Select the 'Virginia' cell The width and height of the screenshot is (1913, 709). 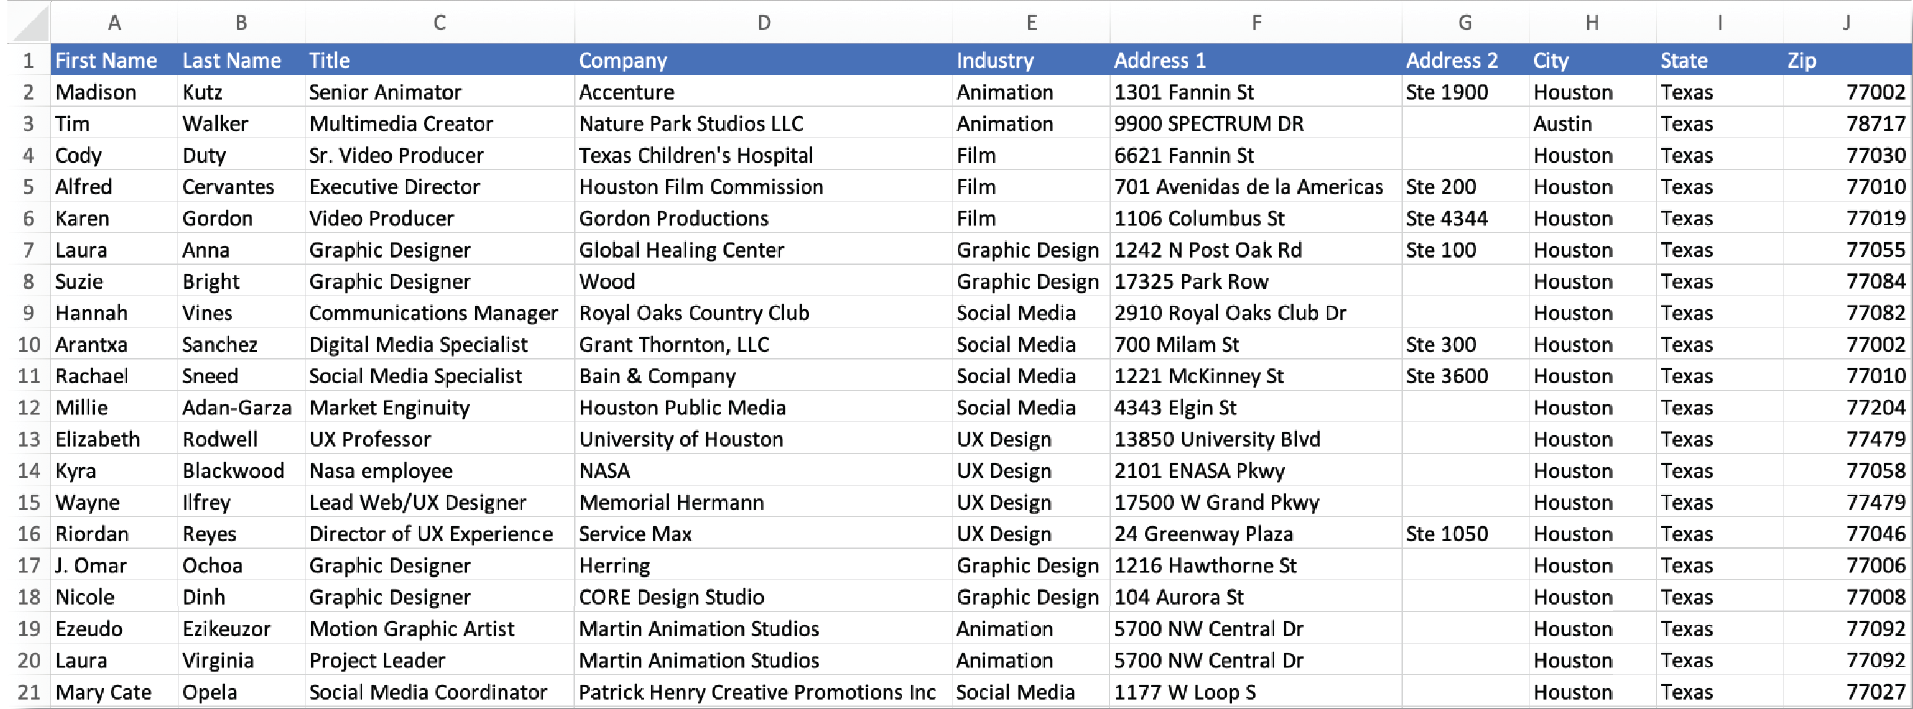241,661
